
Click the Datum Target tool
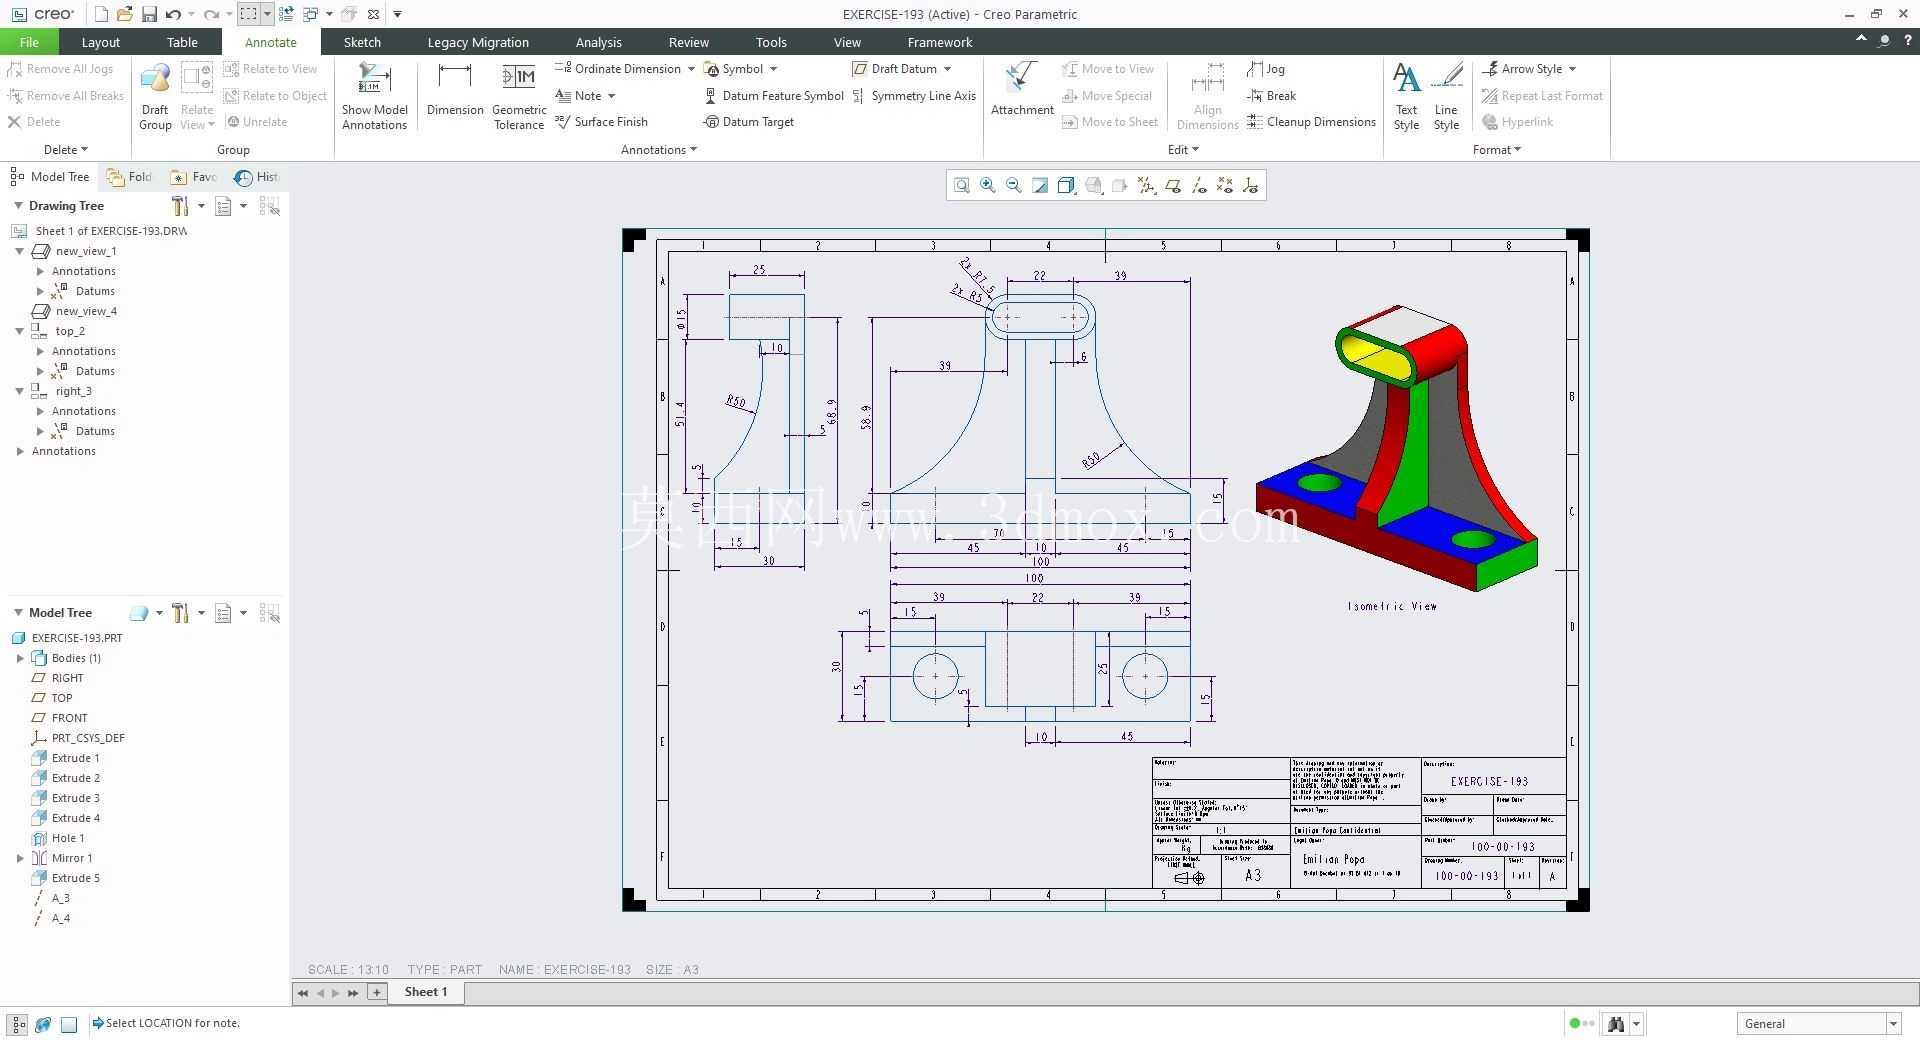point(749,122)
